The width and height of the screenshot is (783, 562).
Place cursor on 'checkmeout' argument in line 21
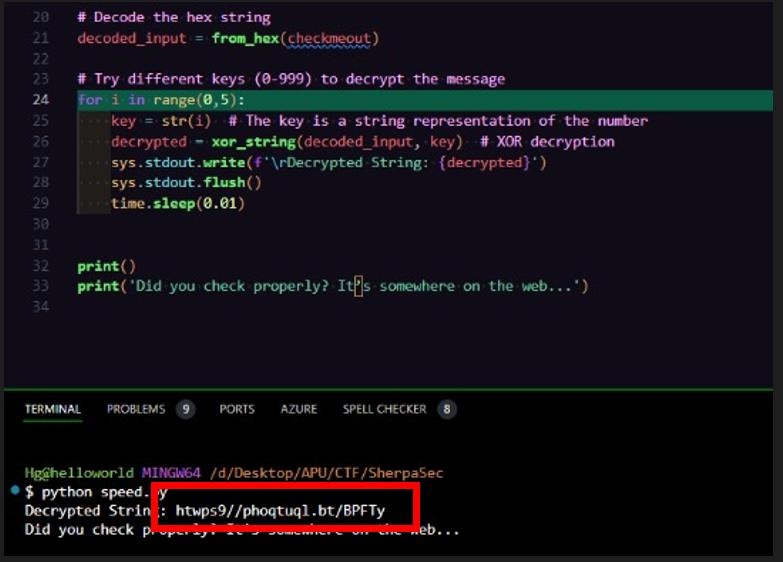329,38
